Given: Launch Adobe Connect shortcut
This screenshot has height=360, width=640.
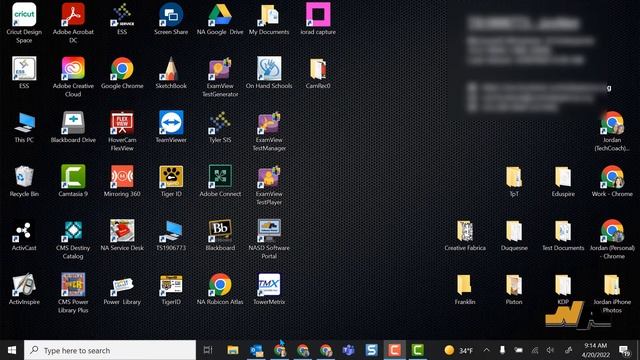Looking at the screenshot, I should [220, 181].
